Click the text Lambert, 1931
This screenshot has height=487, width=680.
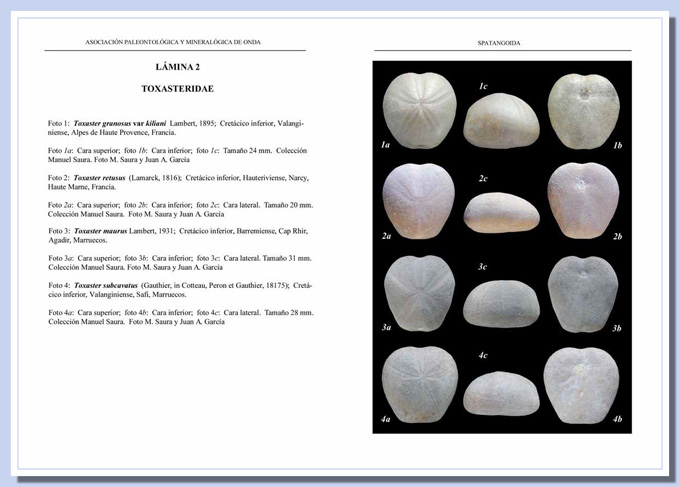tap(152, 231)
